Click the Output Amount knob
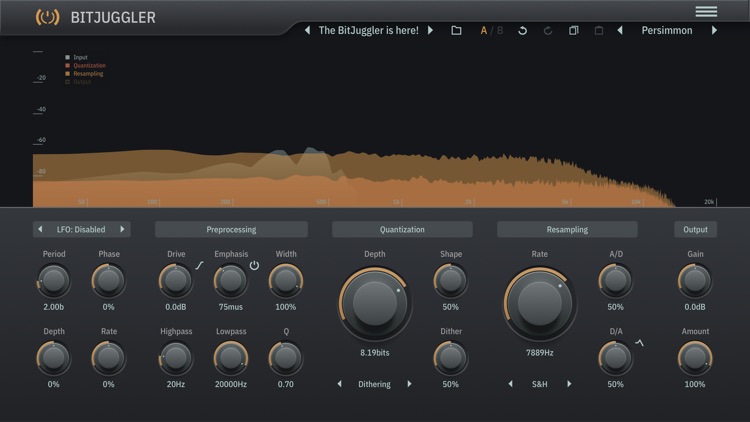 pyautogui.click(x=695, y=358)
